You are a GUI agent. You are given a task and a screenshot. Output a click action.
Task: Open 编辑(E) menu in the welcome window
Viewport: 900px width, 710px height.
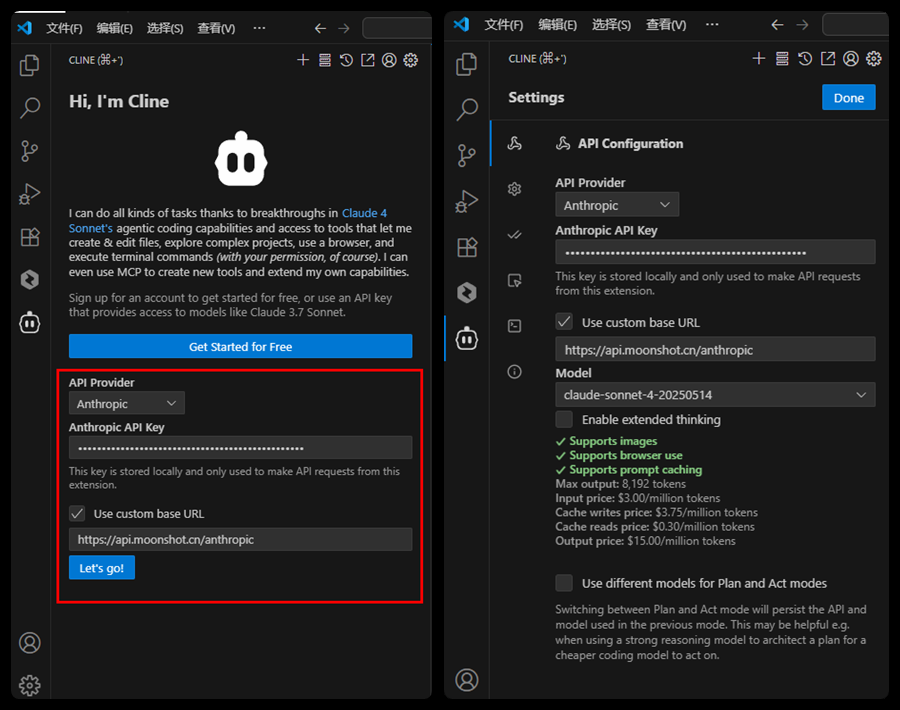pos(115,28)
